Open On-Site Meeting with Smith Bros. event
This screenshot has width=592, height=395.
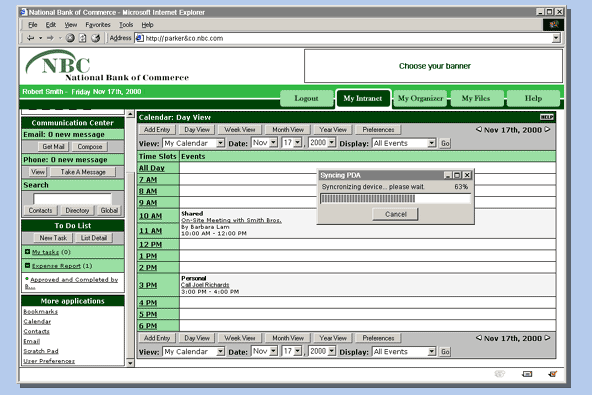231,220
